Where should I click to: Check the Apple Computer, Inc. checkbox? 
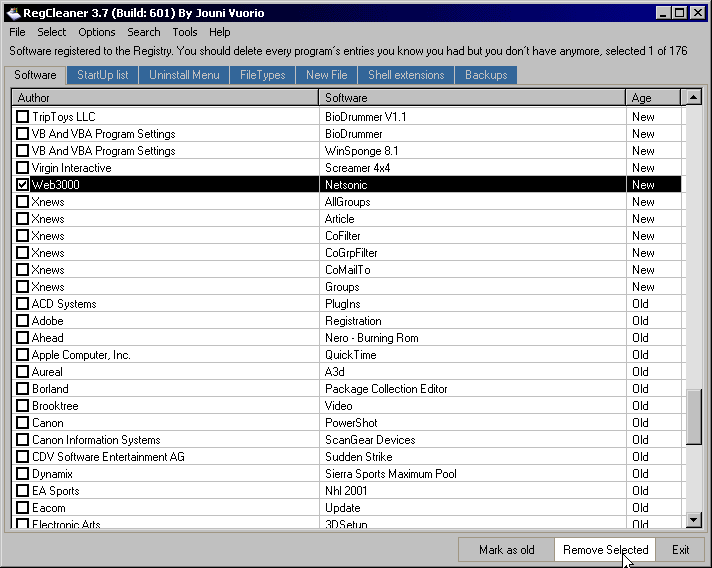[22, 355]
